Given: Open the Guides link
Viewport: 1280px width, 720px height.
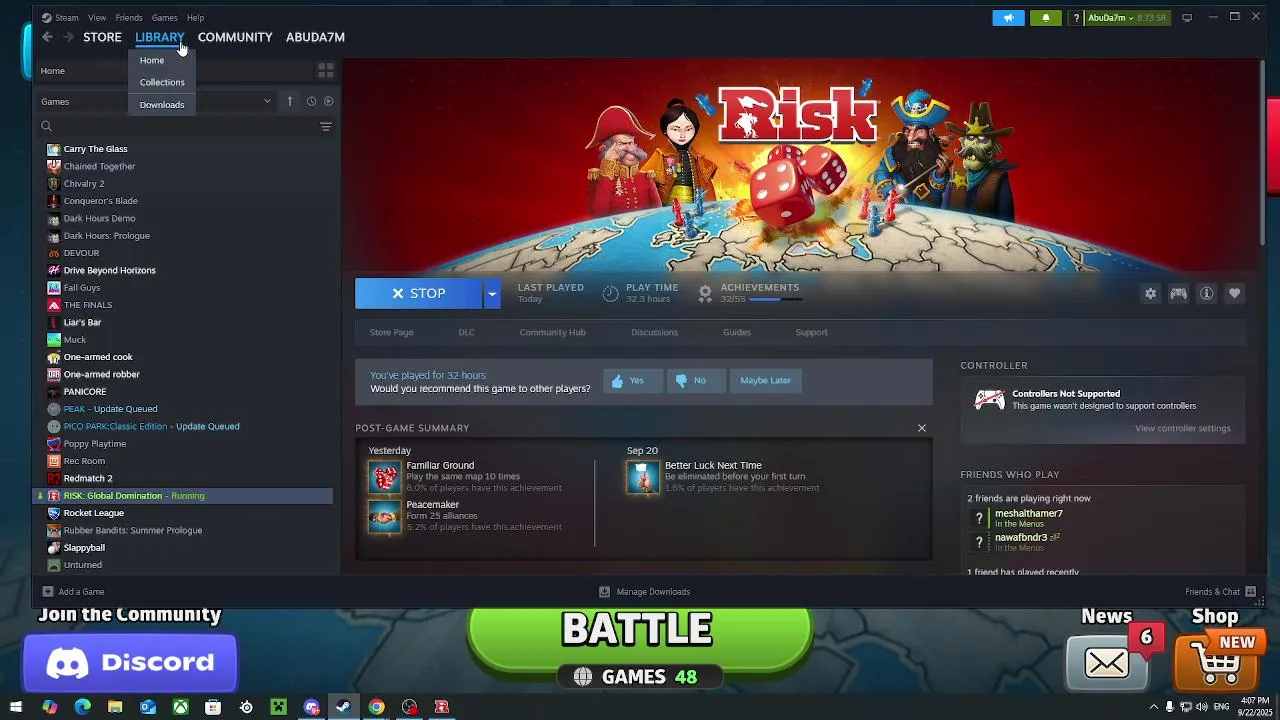Looking at the screenshot, I should click(x=737, y=332).
